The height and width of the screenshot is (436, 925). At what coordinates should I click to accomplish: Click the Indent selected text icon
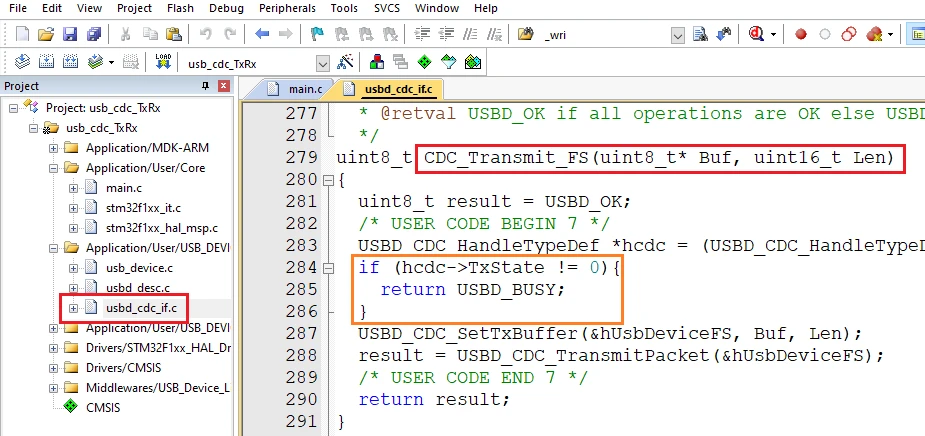click(x=422, y=34)
